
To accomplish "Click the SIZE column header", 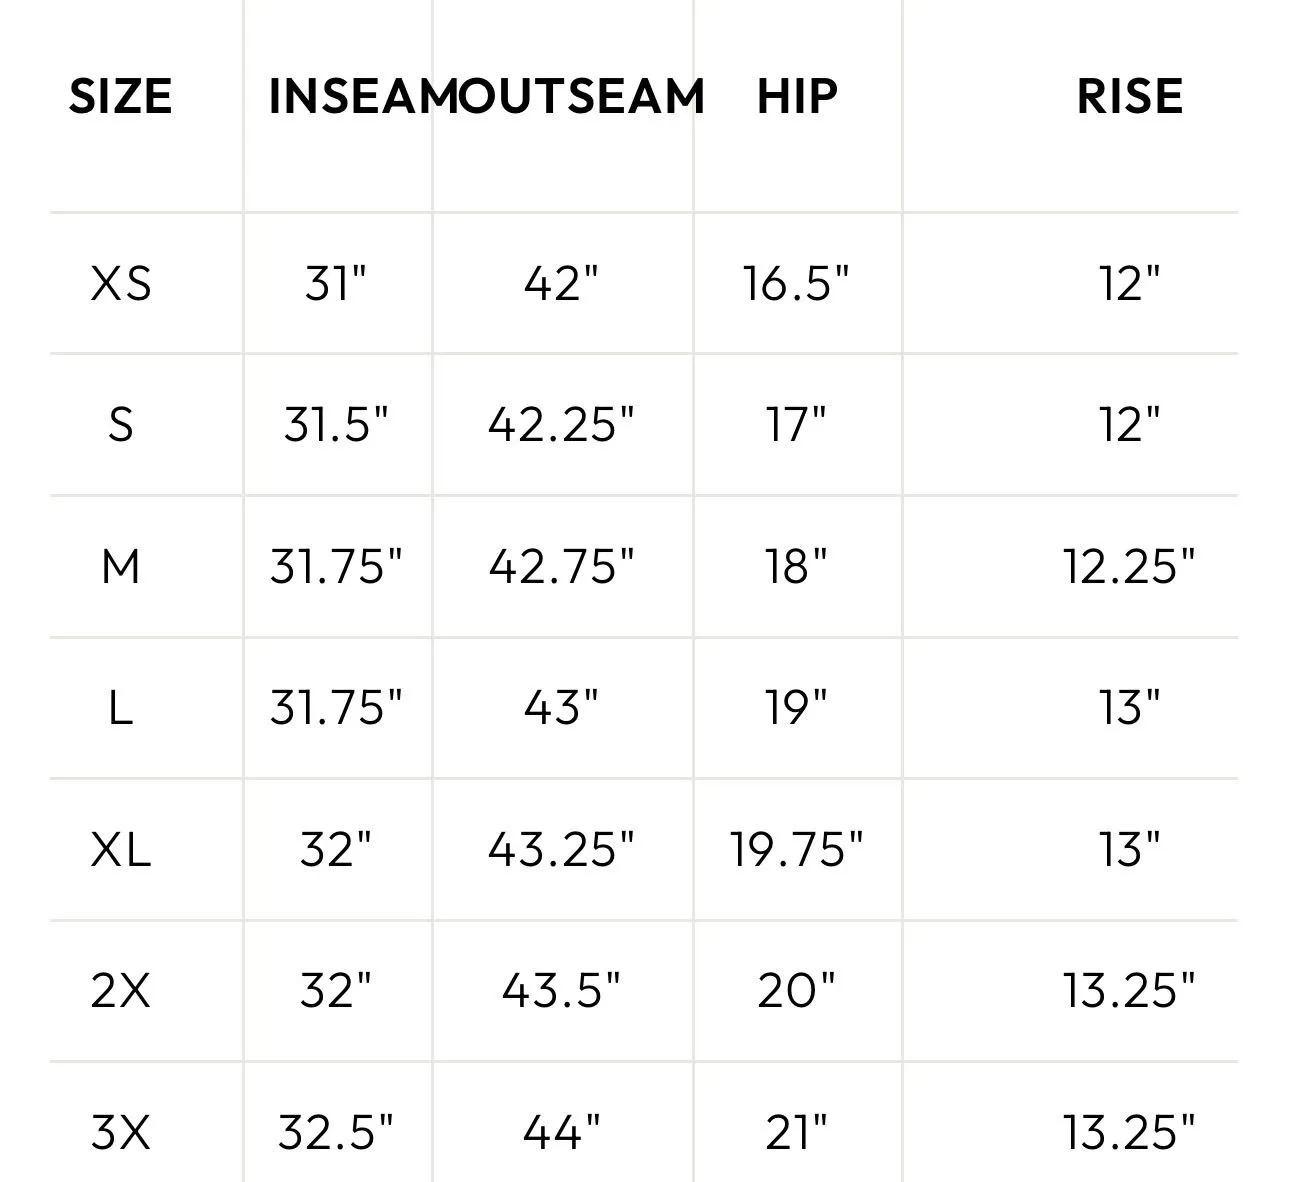I will tap(120, 97).
